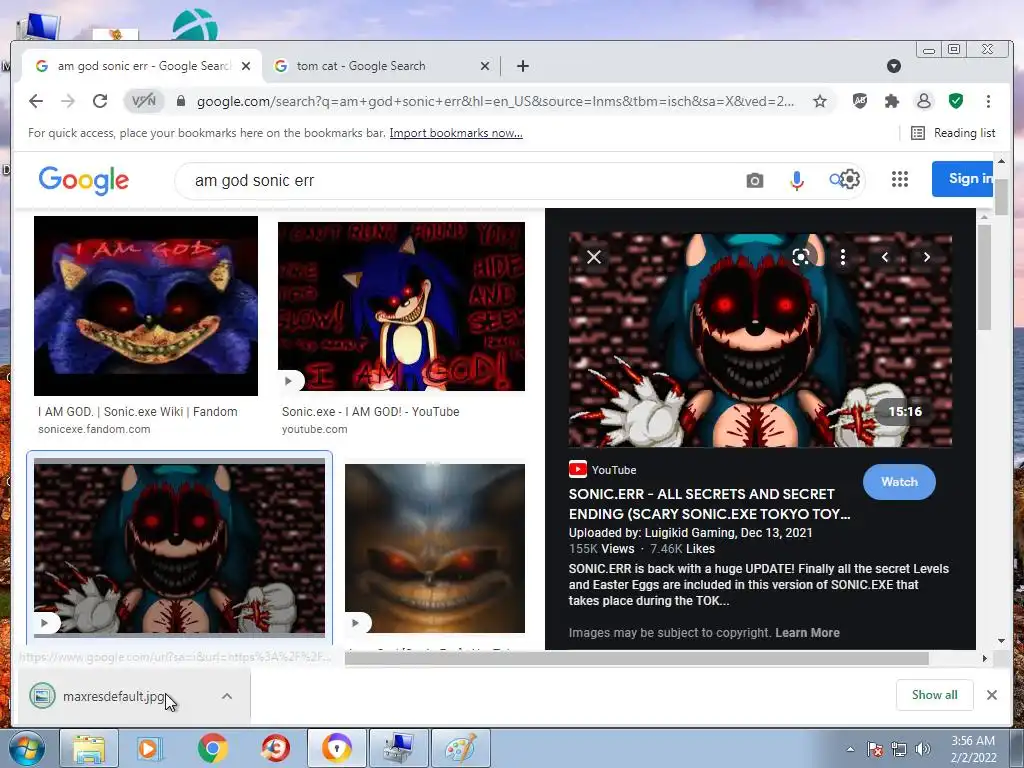Toggle the VPN badge in address bar
1024x768 pixels.
pyautogui.click(x=144, y=101)
